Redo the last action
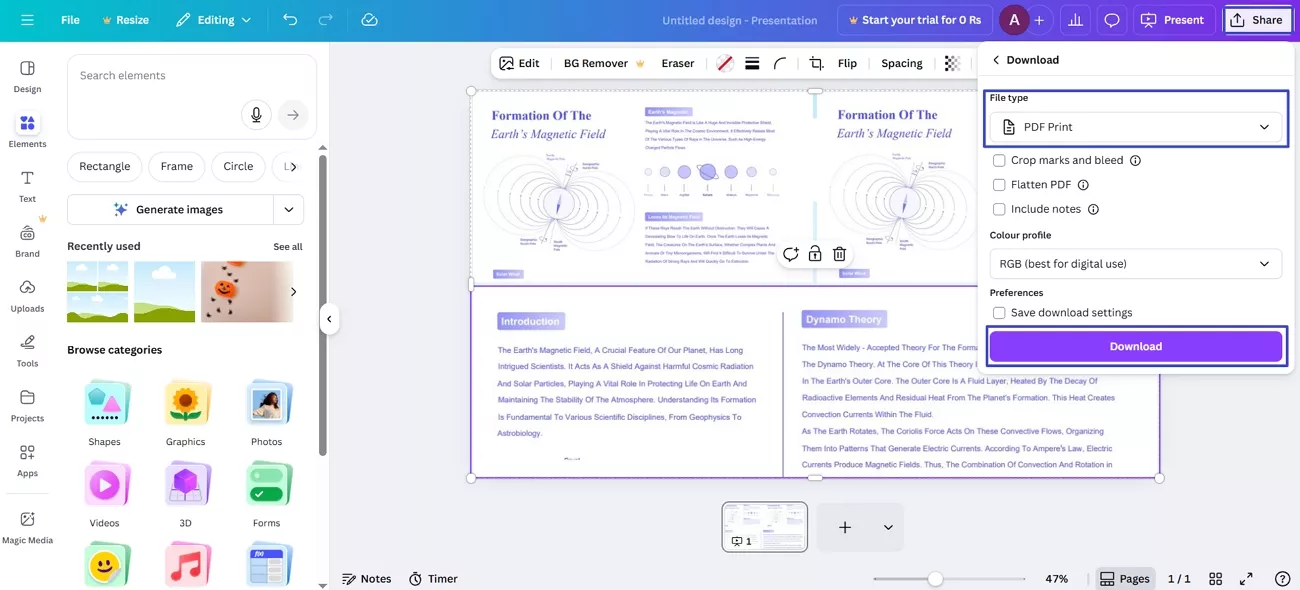Screen dimensions: 1300x590 (325, 20)
